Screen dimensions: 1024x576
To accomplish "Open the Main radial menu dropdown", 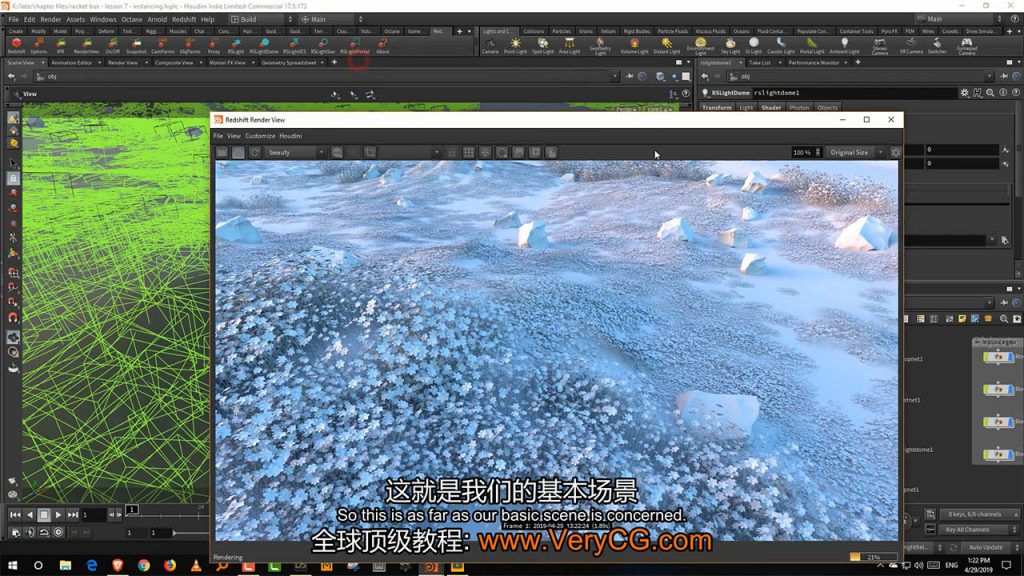I will (x=331, y=20).
